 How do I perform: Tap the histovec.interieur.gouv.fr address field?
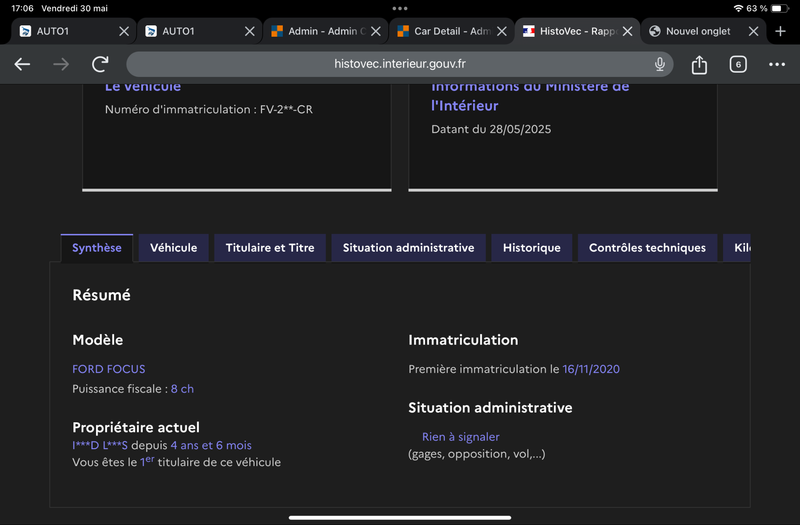point(399,64)
